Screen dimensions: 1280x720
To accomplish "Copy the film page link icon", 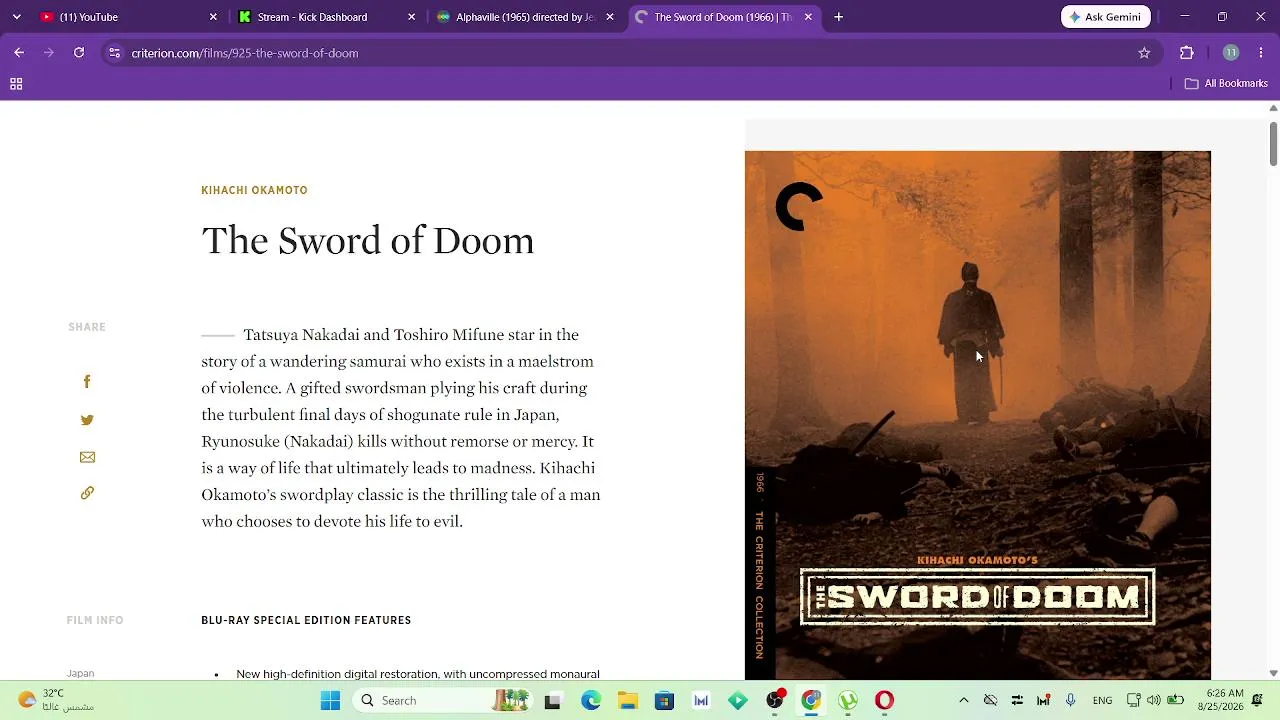I will click(87, 493).
